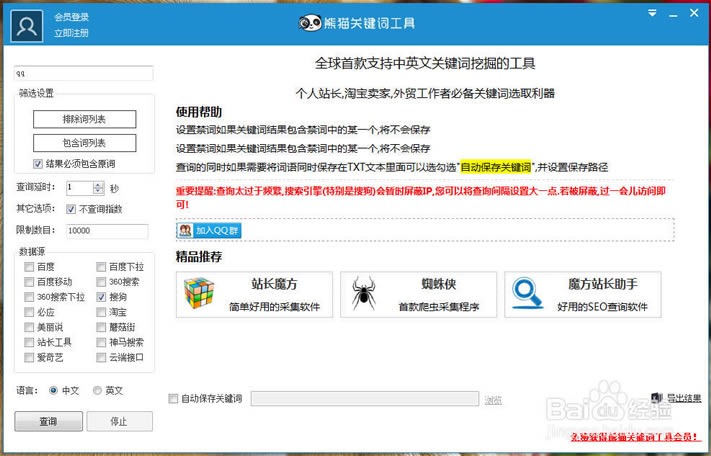Click 立即注册 link
Image resolution: width=711 pixels, height=456 pixels.
click(72, 33)
